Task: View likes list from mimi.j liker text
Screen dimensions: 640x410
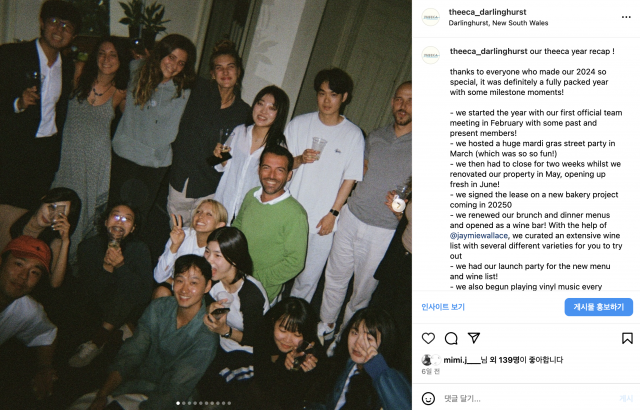Action: (503, 360)
